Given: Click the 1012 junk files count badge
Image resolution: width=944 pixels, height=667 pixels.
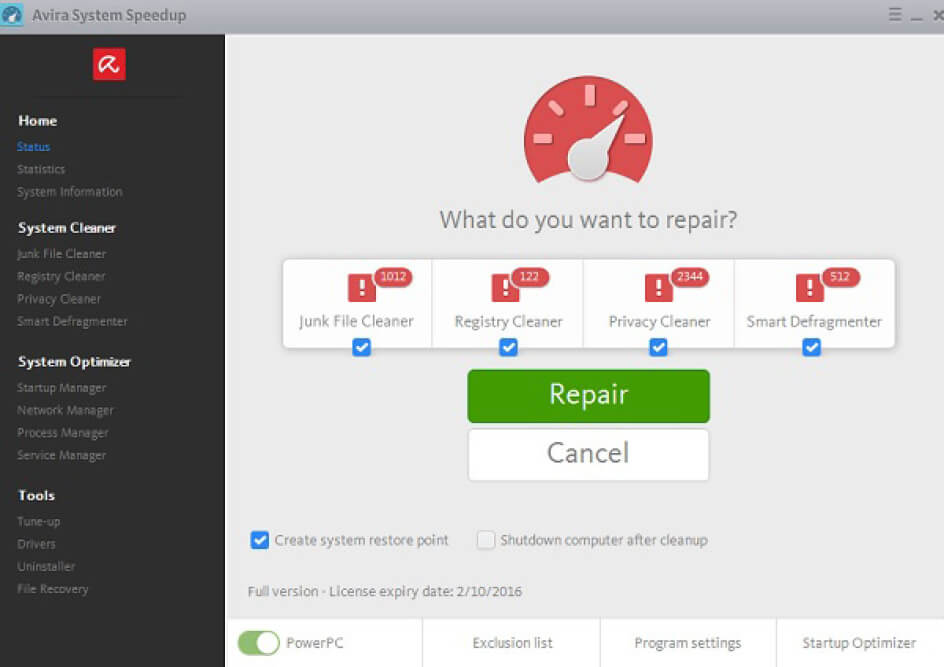Looking at the screenshot, I should [x=393, y=276].
